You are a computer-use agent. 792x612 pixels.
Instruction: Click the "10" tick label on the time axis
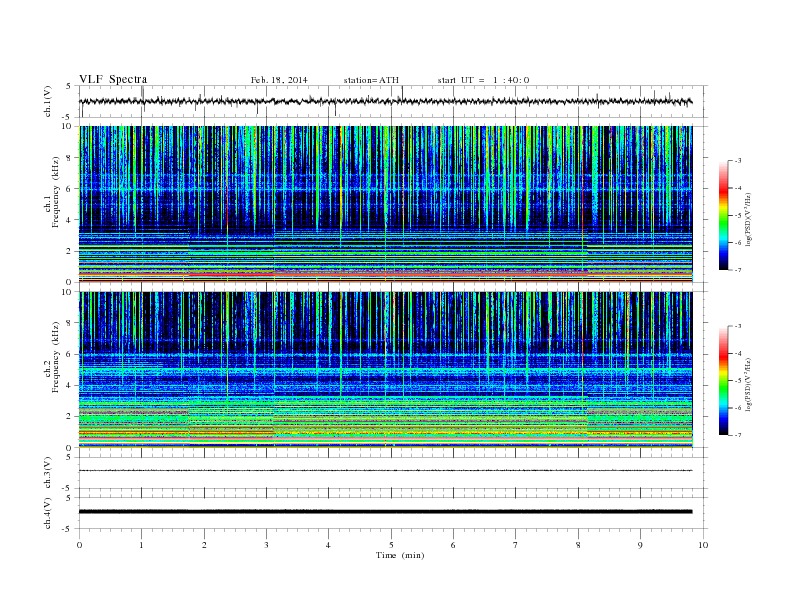[x=703, y=545]
